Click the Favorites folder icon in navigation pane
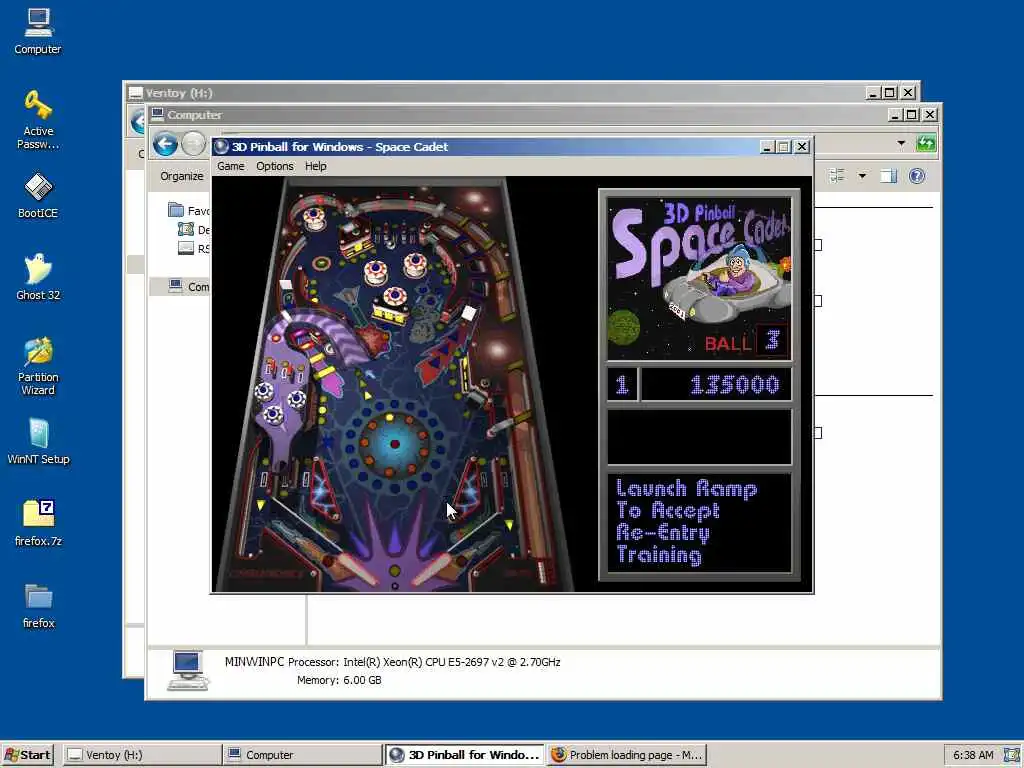The width and height of the screenshot is (1024, 768). (176, 210)
